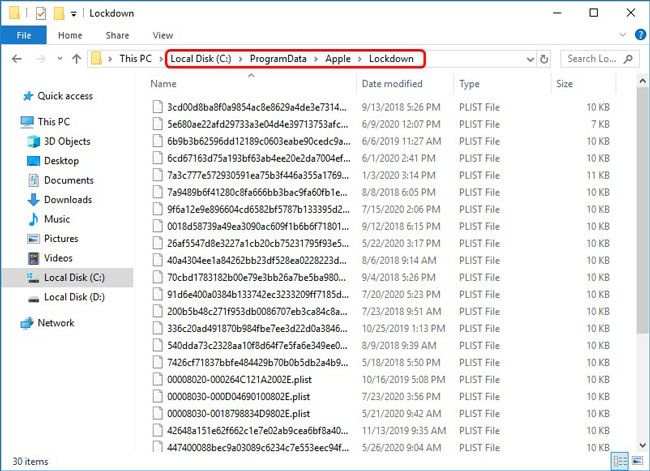Open the Help question mark icon
The height and width of the screenshot is (471, 650).
[x=640, y=35]
